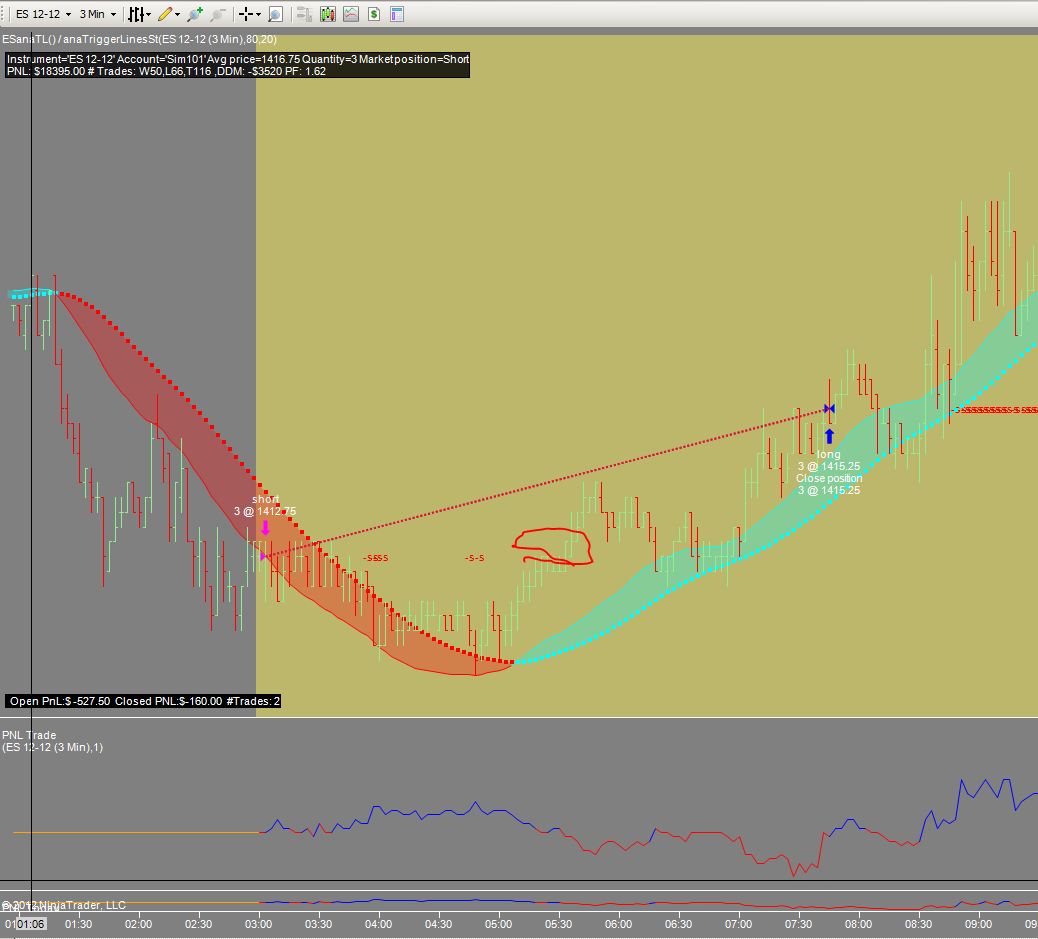Click the 08:00 time axis label

pos(858,924)
